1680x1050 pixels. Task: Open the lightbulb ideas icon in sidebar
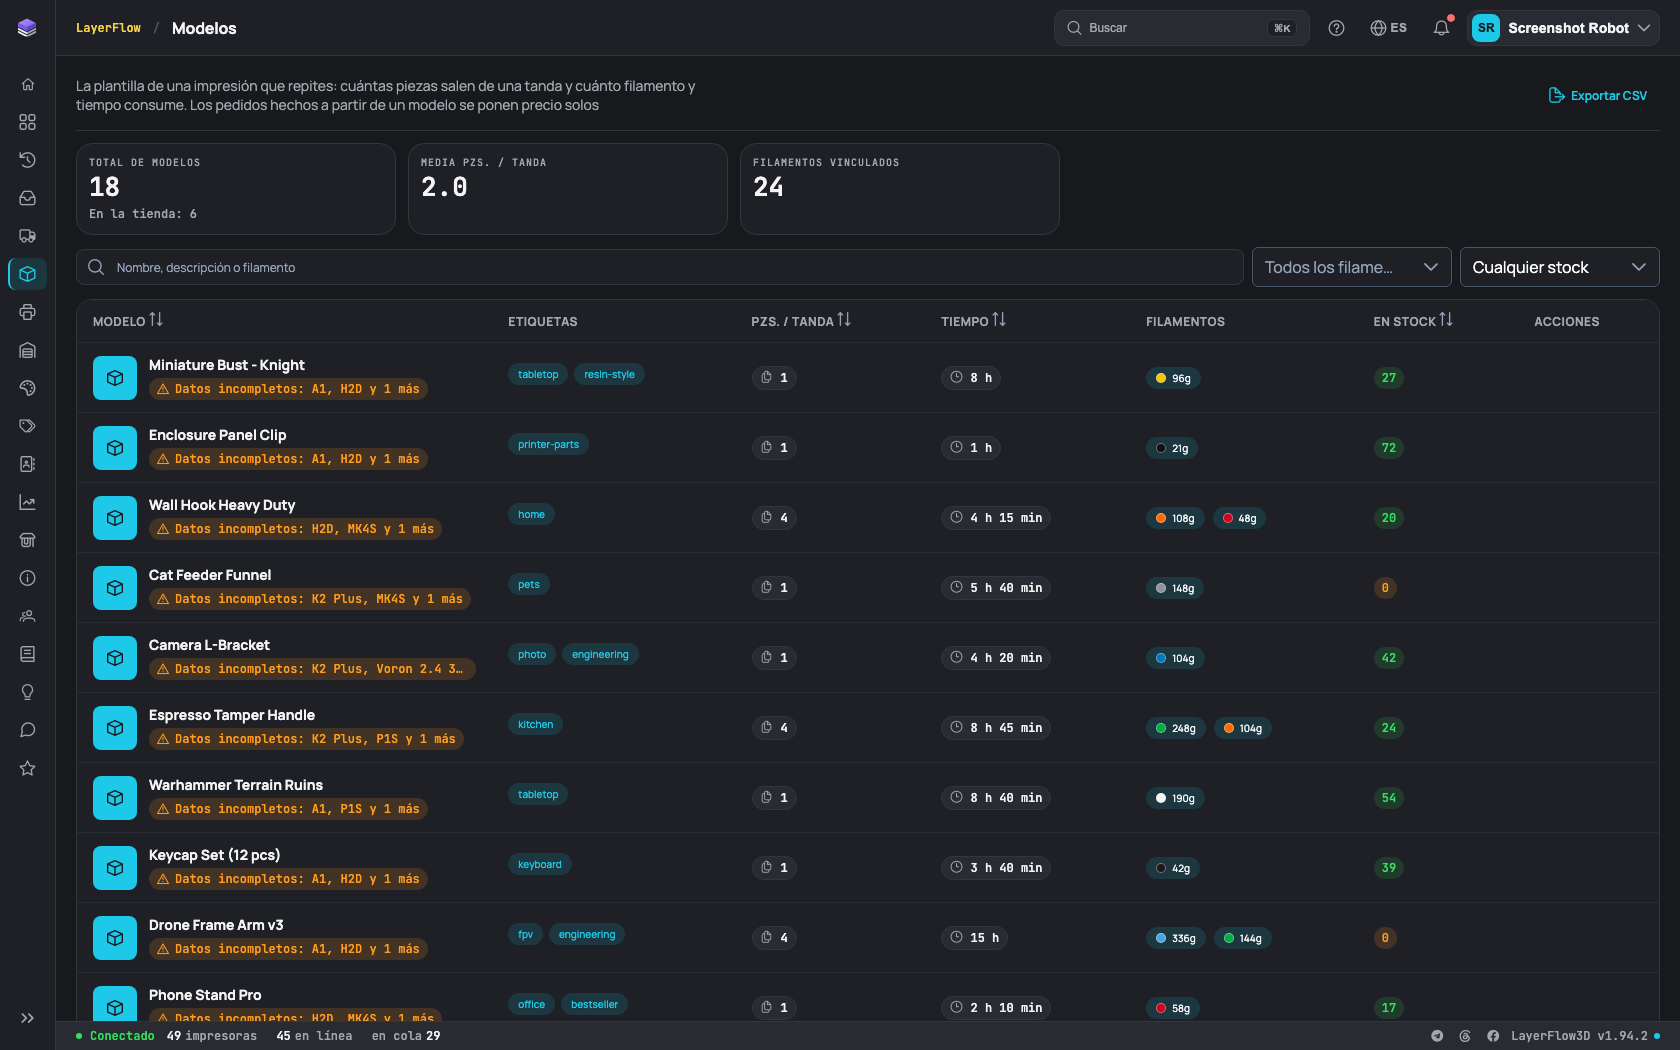(27, 692)
